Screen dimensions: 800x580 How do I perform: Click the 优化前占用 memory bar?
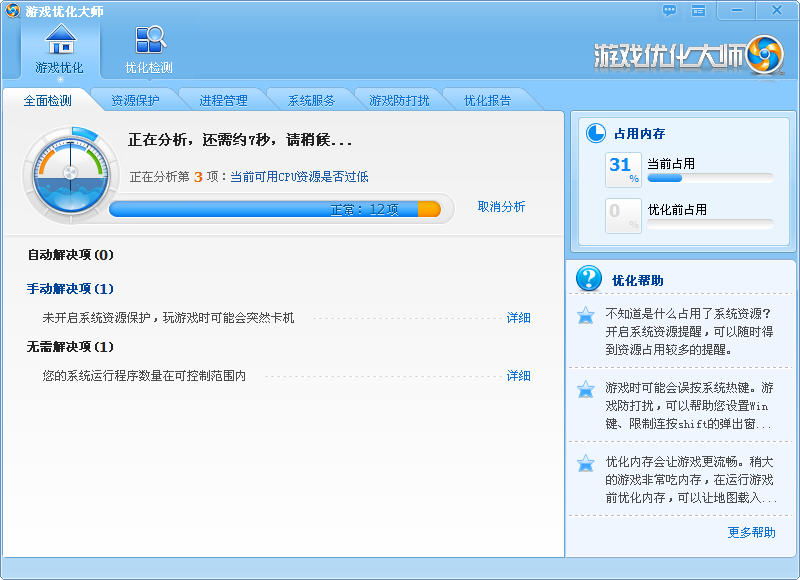point(710,224)
